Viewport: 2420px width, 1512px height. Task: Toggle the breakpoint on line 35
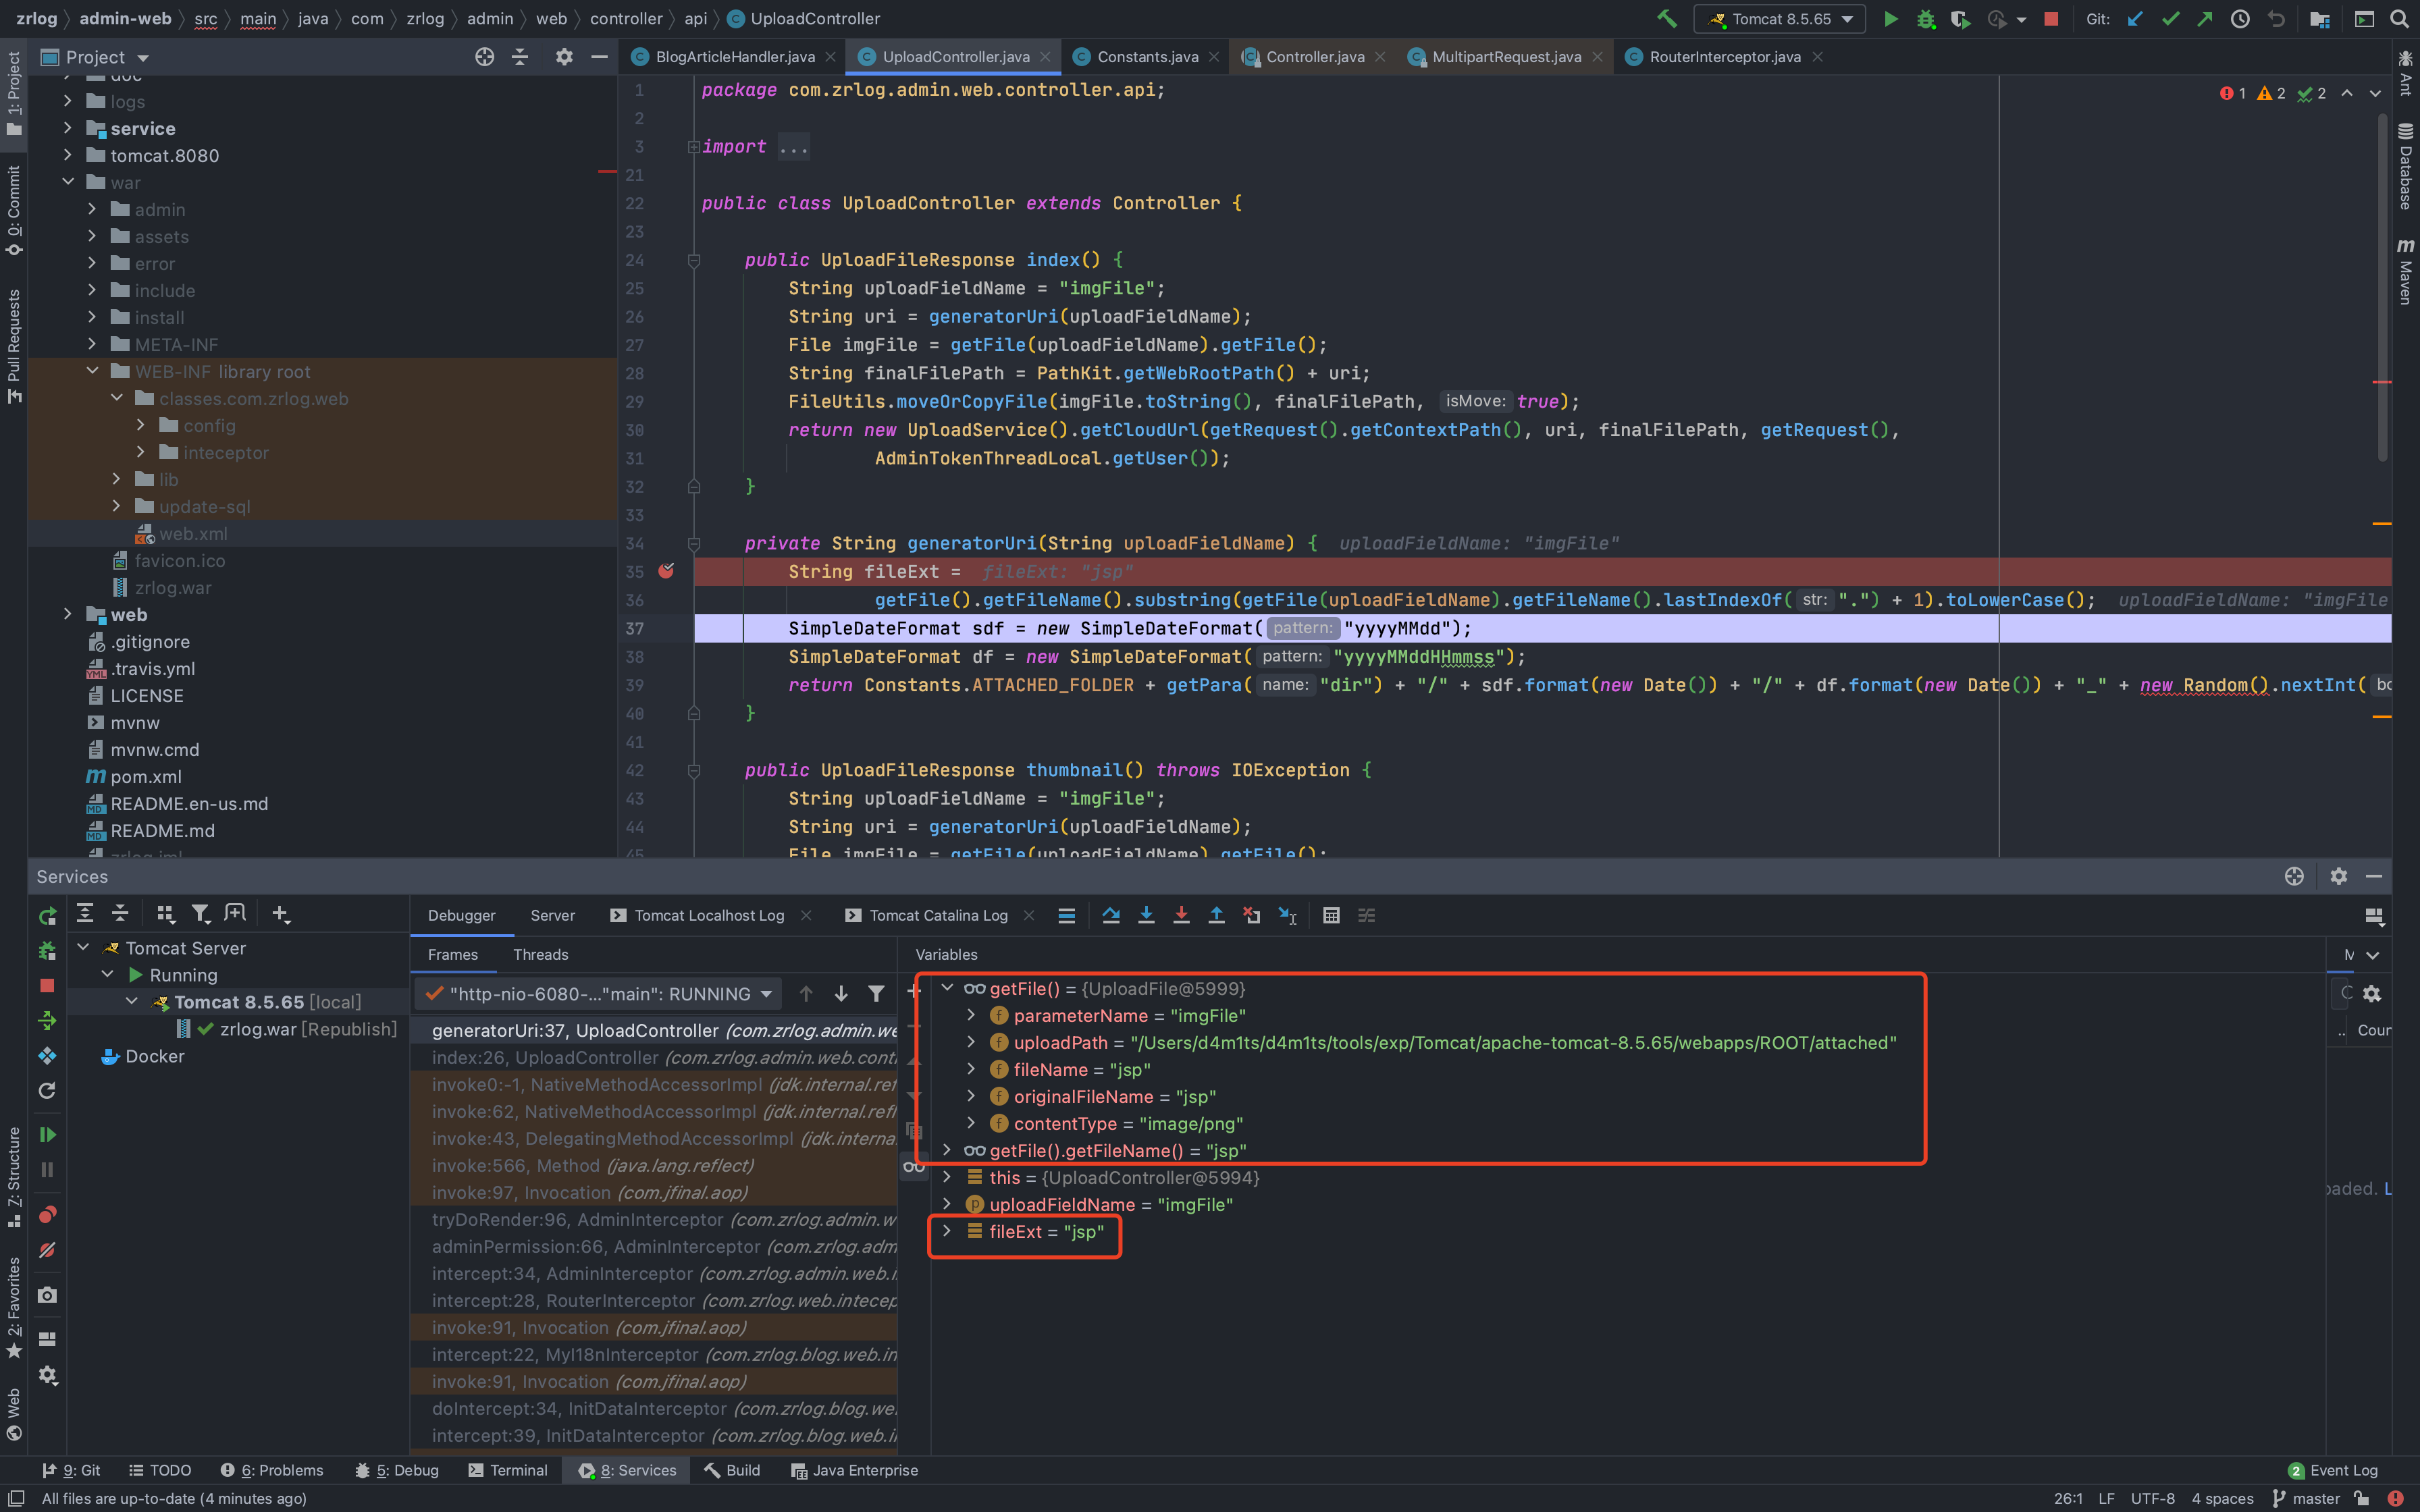(x=666, y=571)
